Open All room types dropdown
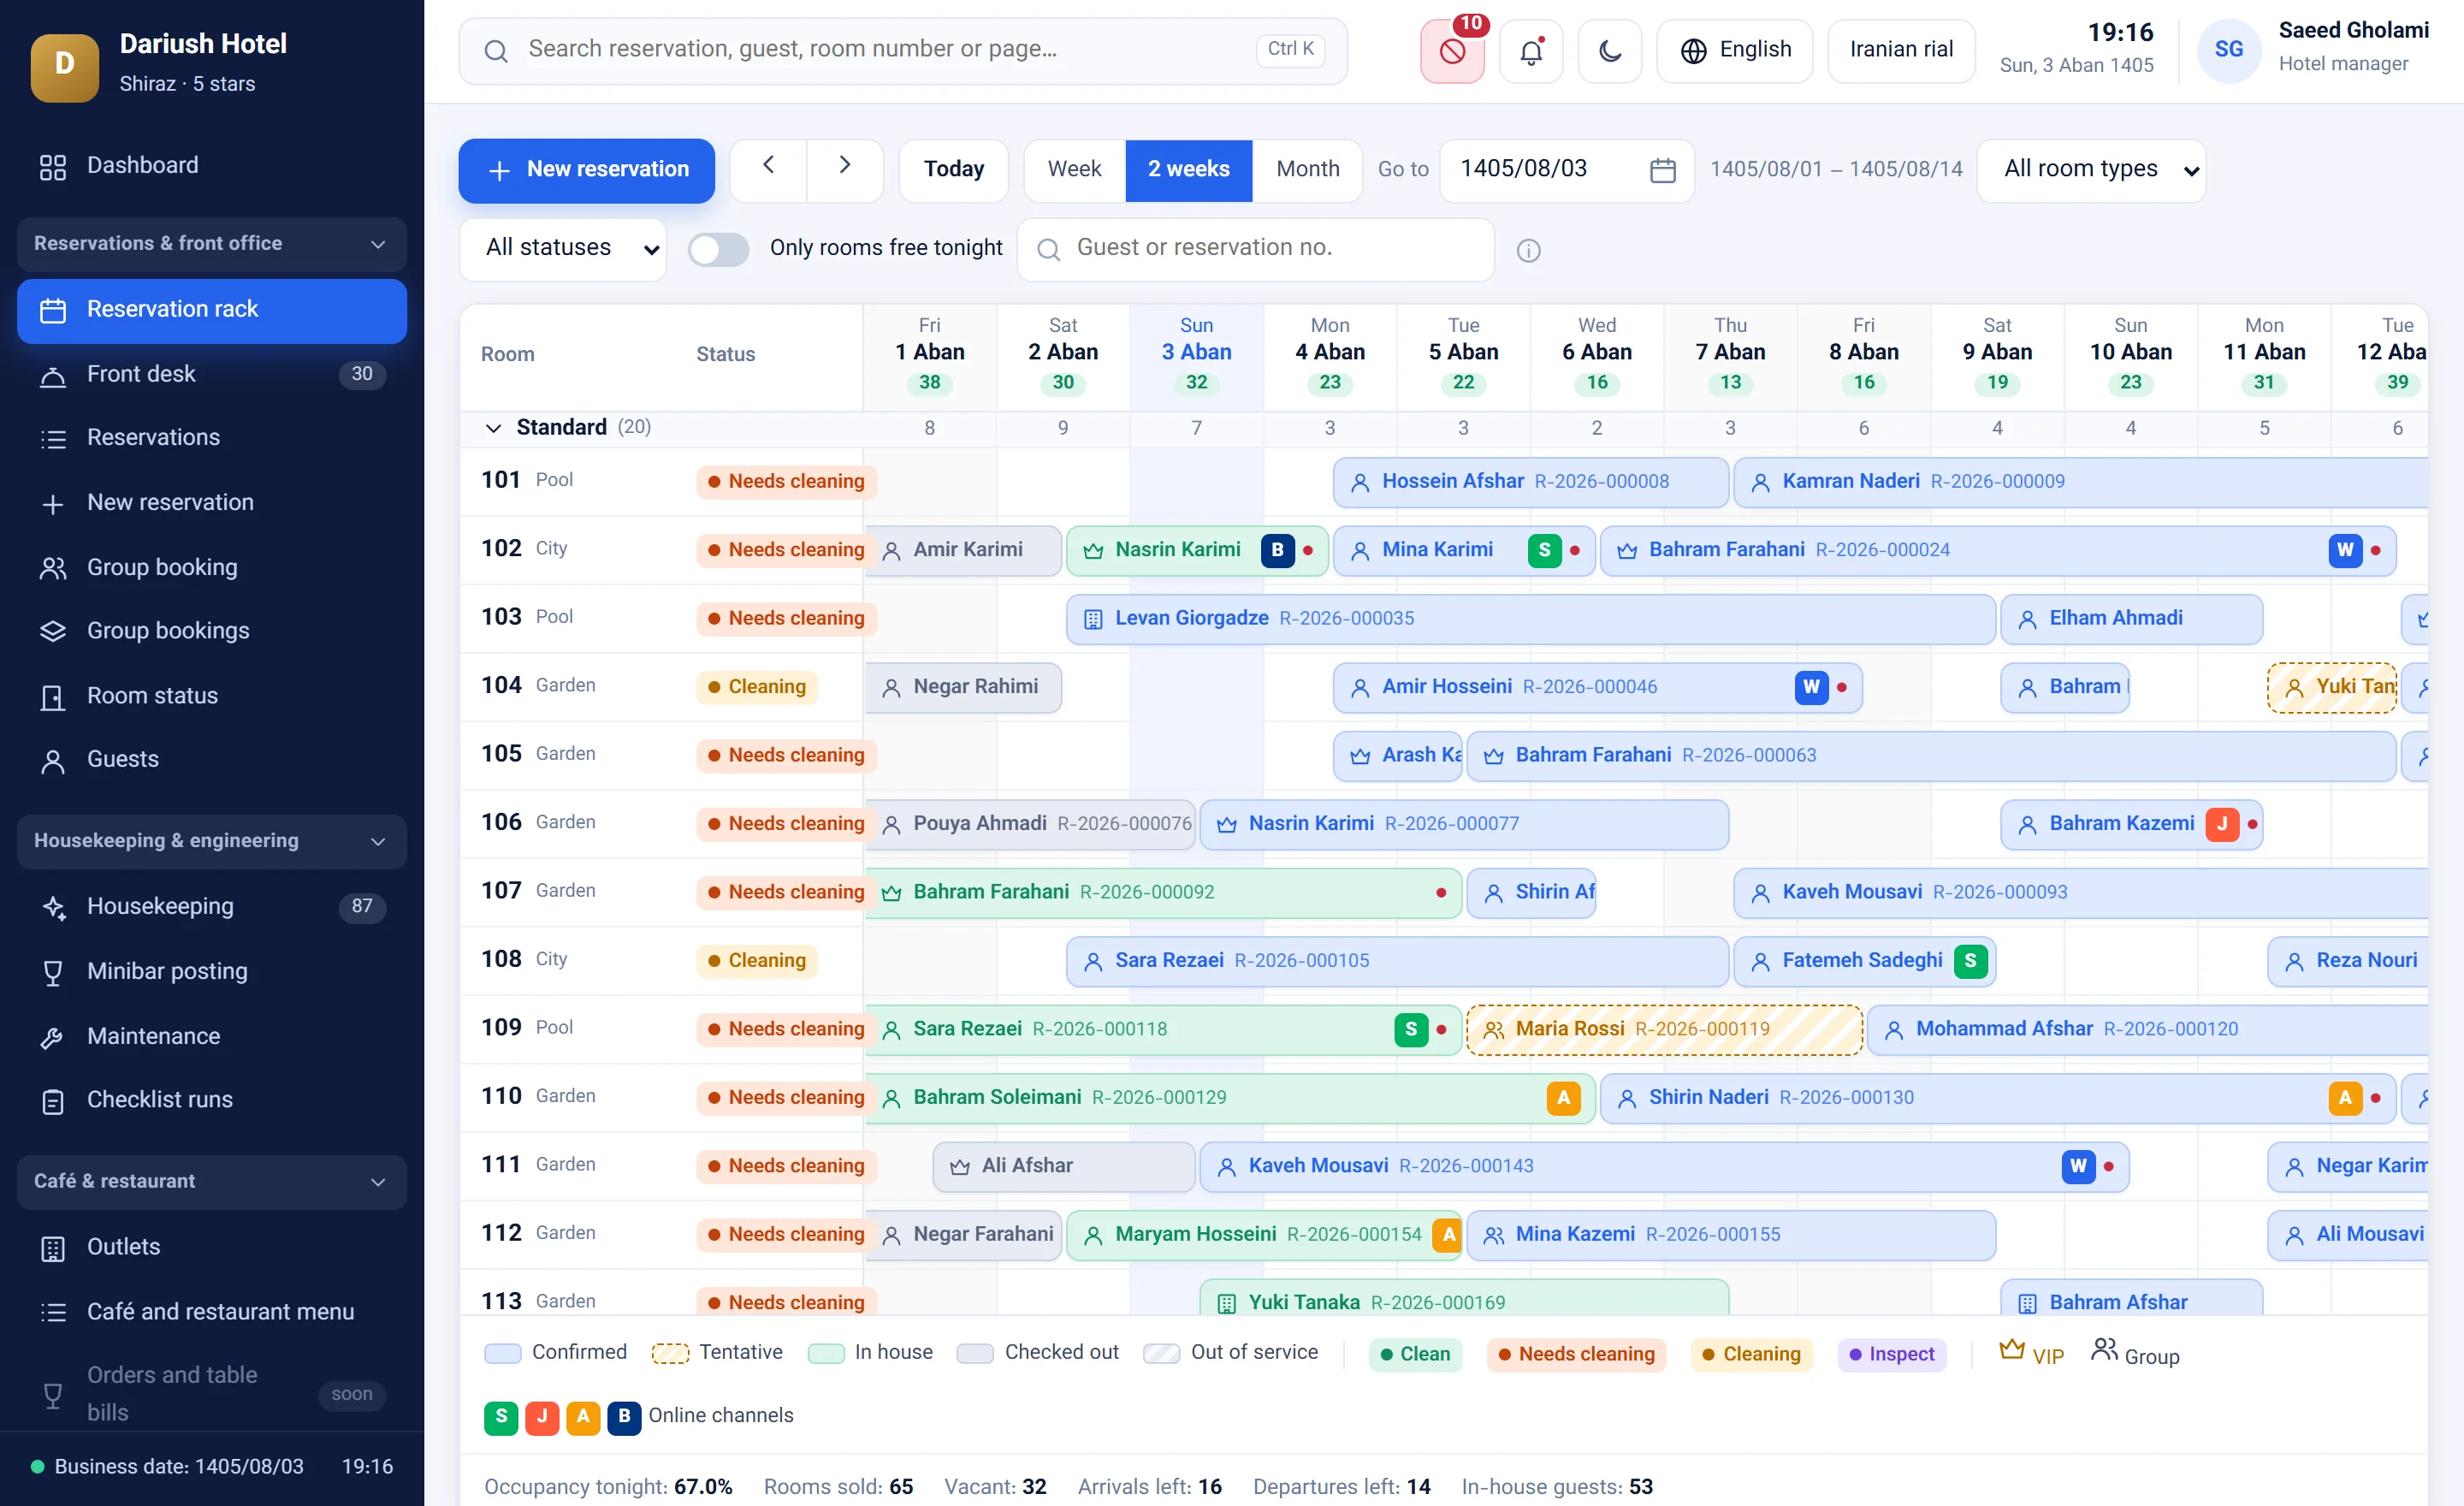The height and width of the screenshot is (1506, 2464). pyautogui.click(x=2091, y=170)
